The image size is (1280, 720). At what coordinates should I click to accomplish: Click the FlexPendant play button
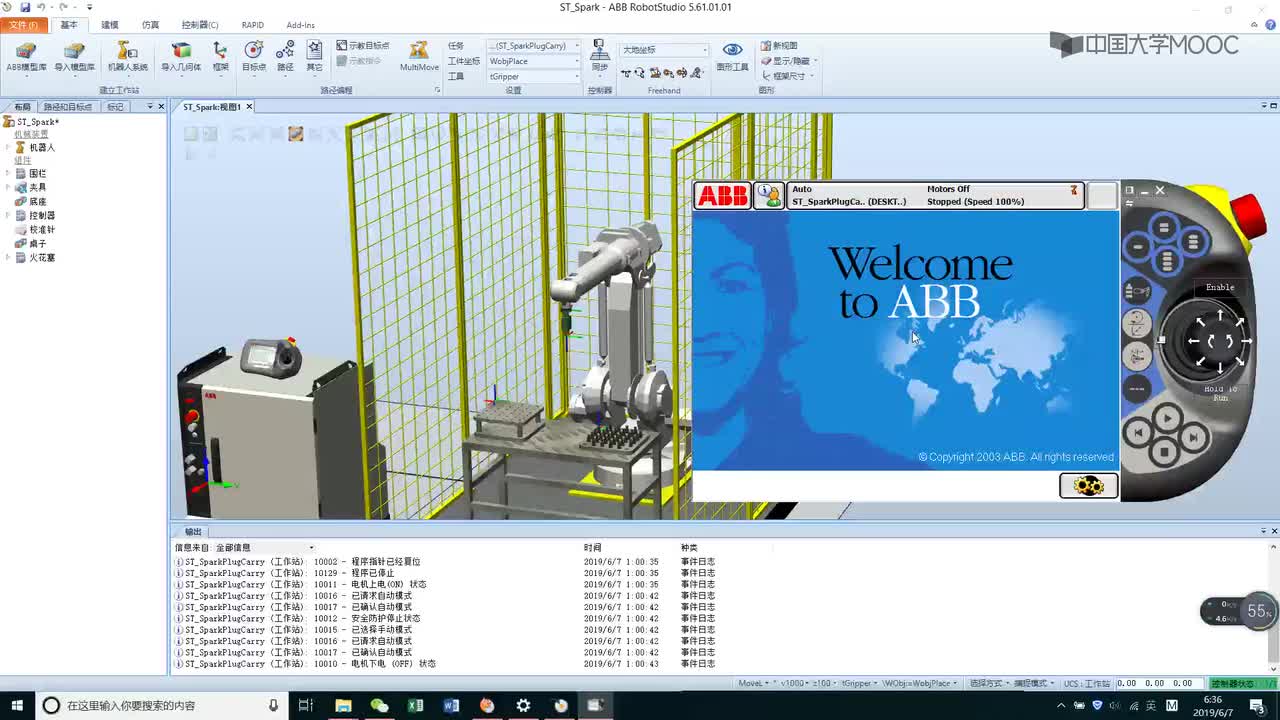1166,418
